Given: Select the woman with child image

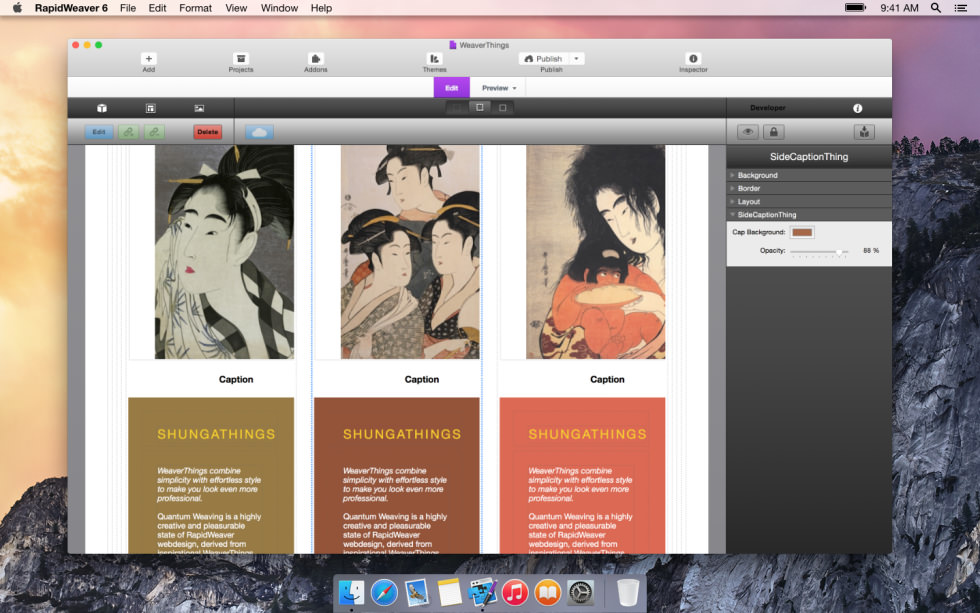Looking at the screenshot, I should (x=596, y=252).
